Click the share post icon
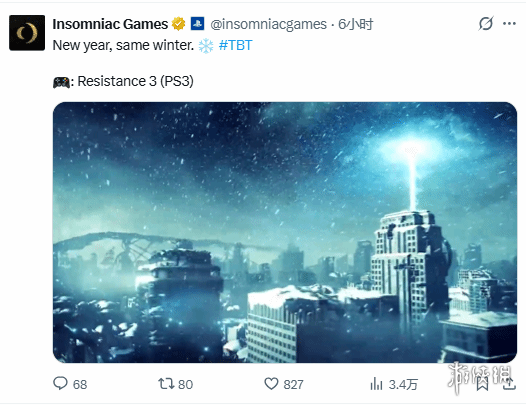Viewport: 526px width, 405px height. tap(509, 383)
